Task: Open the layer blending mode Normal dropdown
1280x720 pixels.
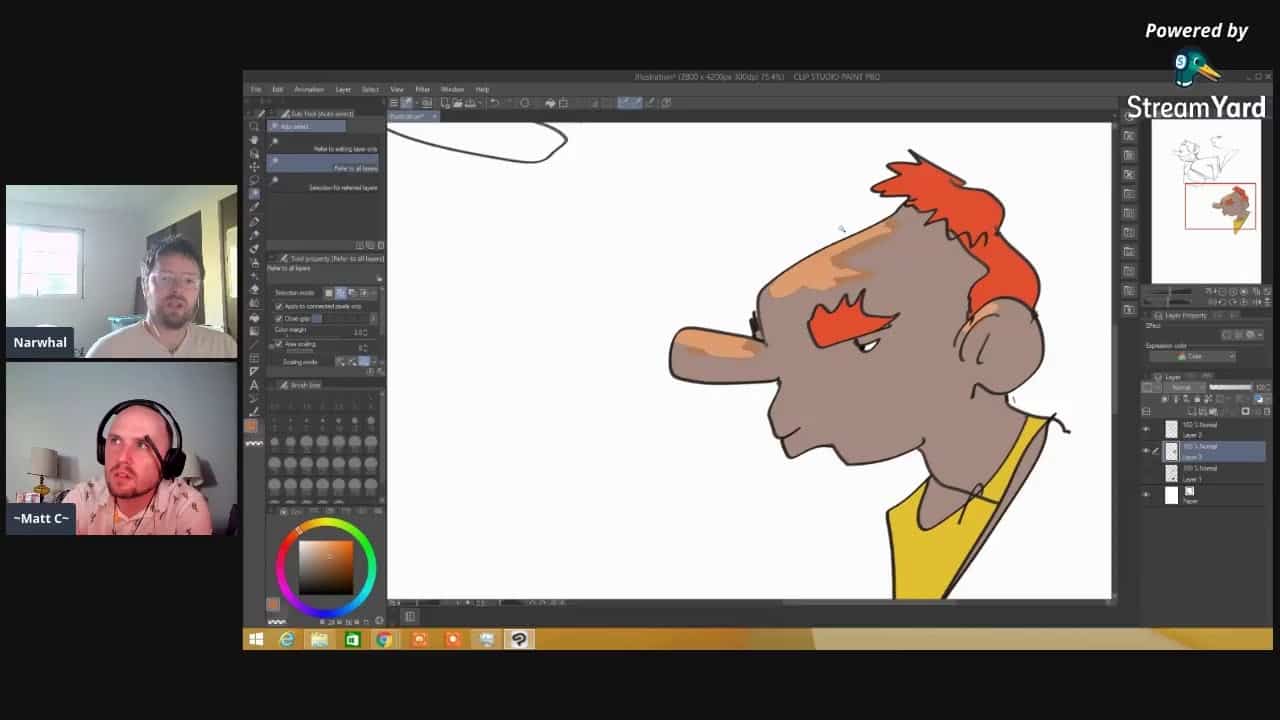Action: tap(1182, 387)
